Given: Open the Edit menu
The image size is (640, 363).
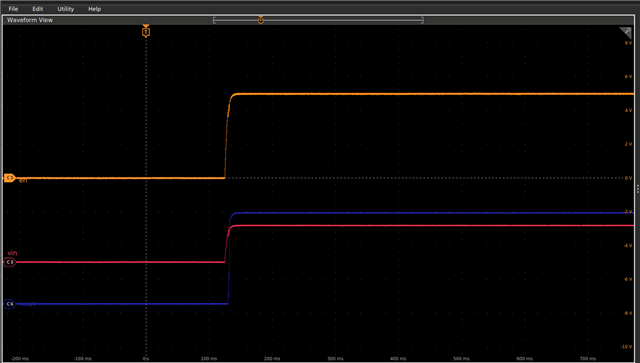Looking at the screenshot, I should point(38,9).
